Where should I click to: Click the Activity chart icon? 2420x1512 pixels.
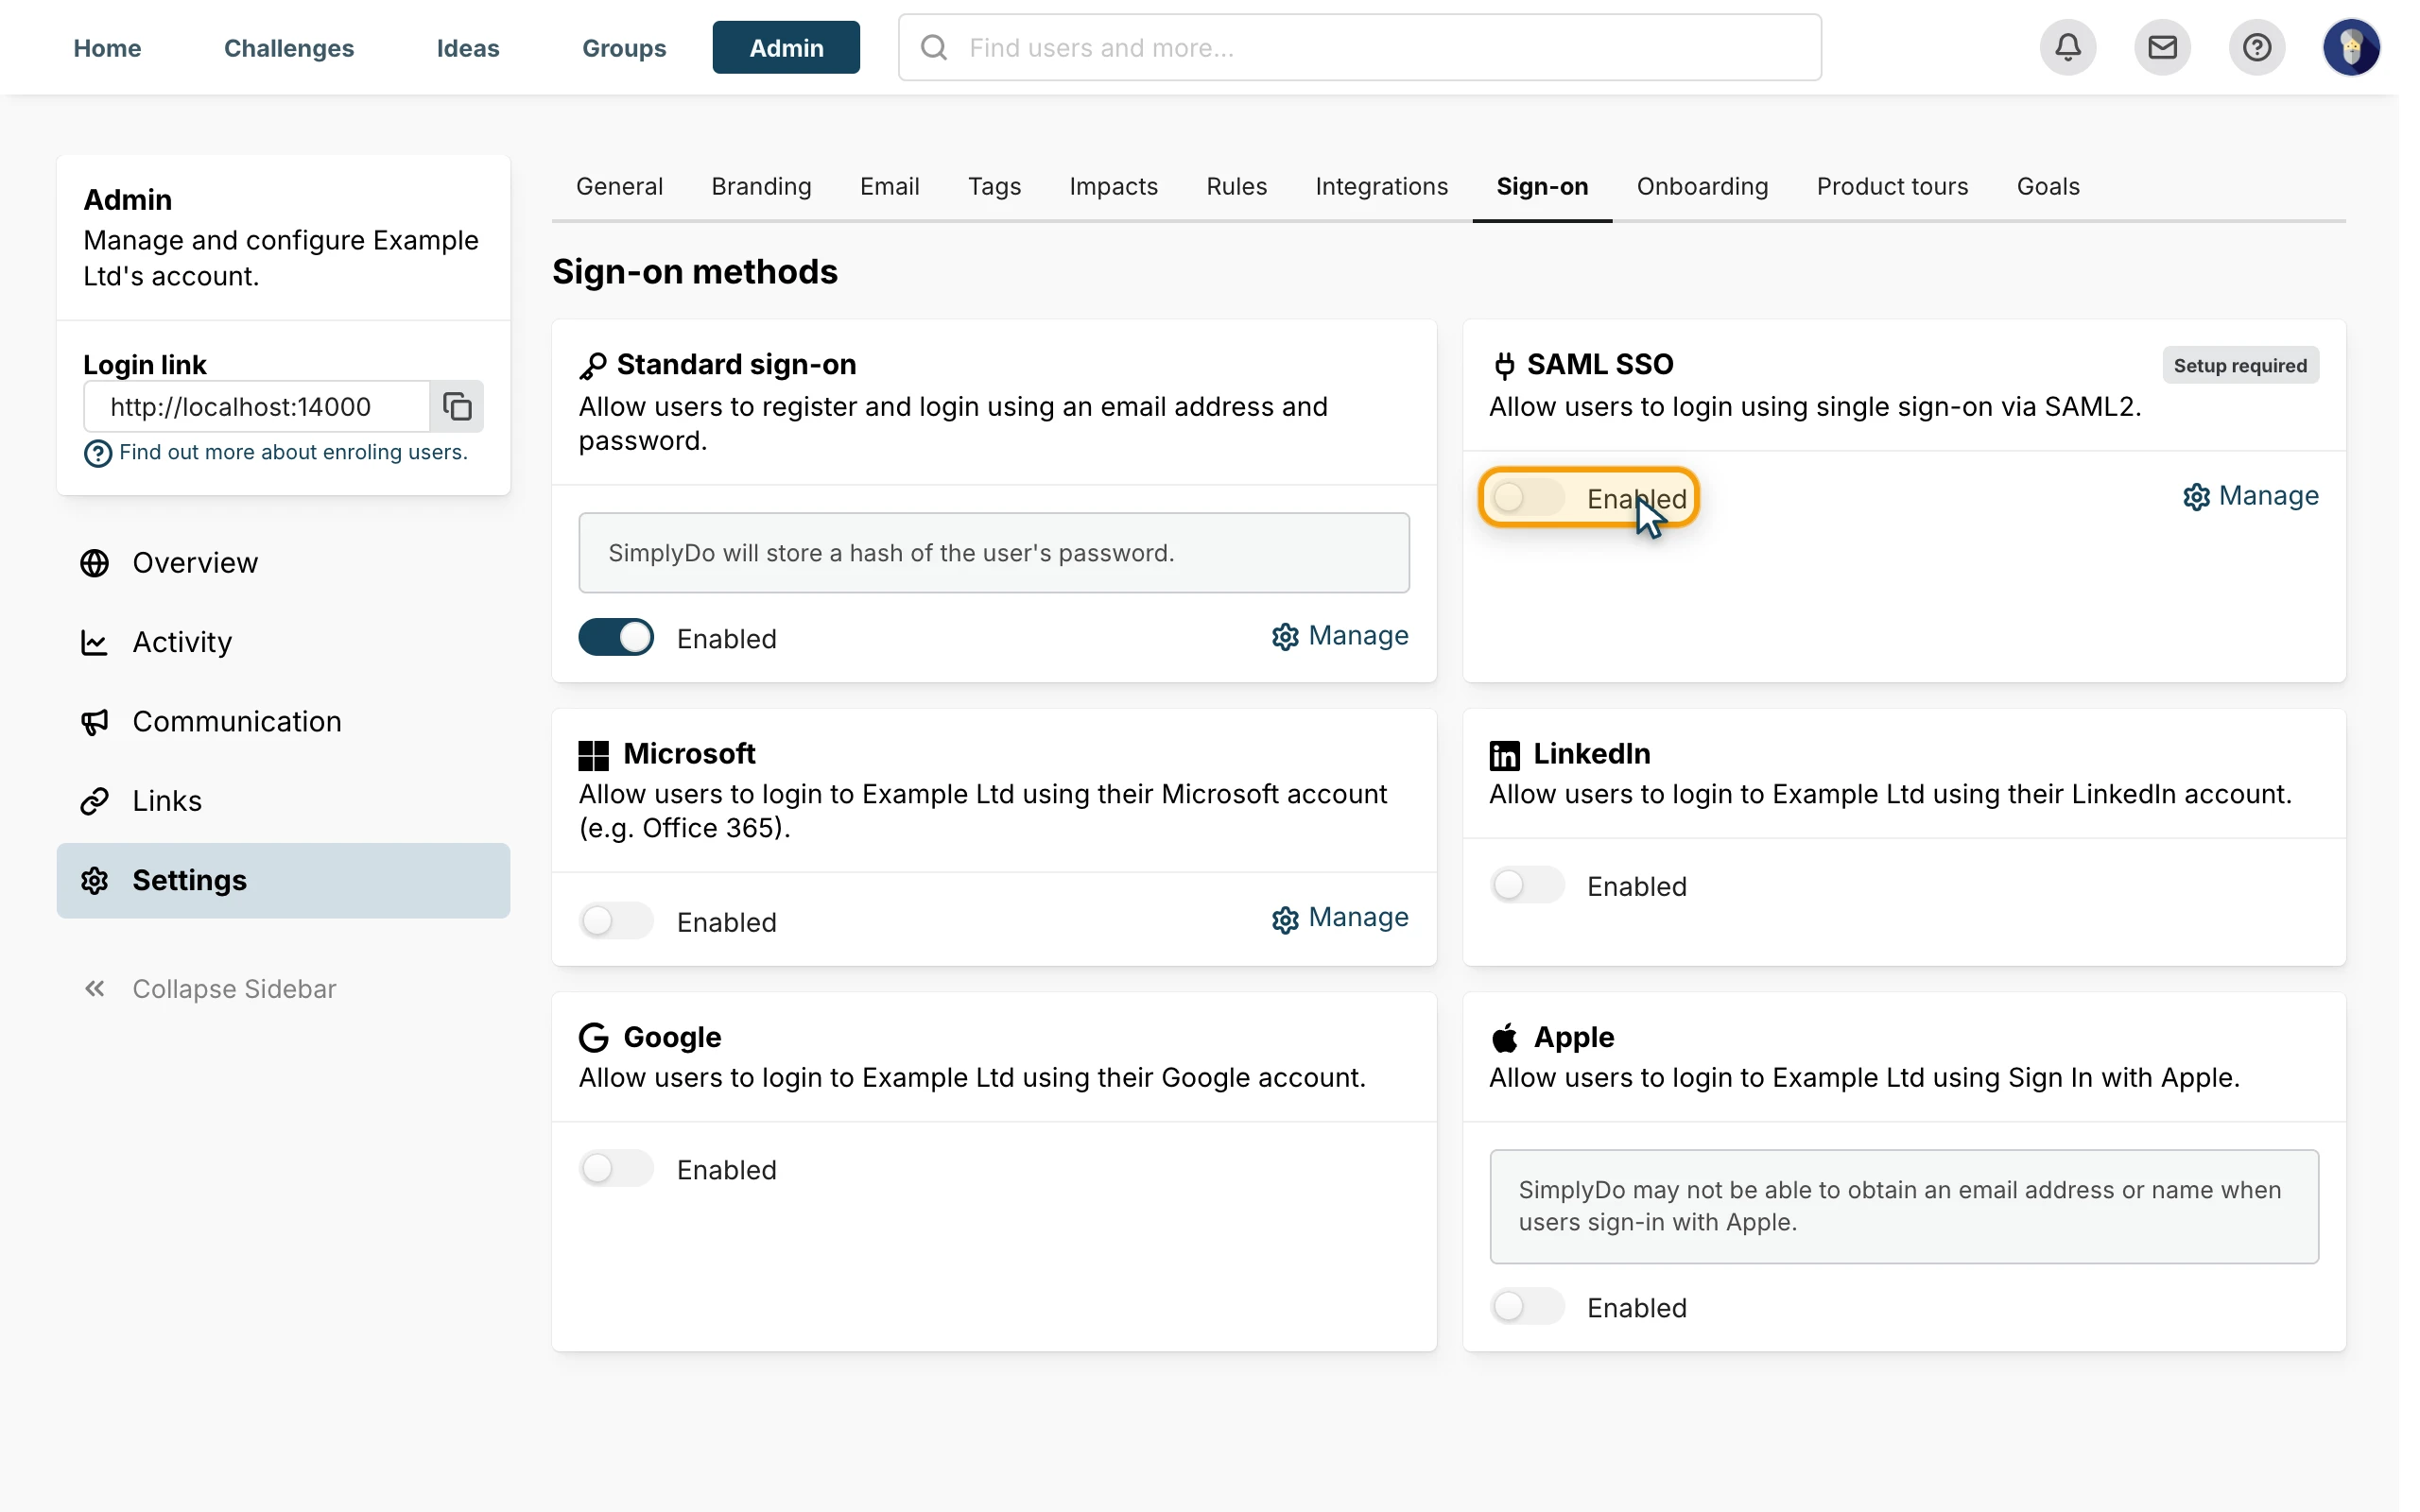click(x=95, y=642)
